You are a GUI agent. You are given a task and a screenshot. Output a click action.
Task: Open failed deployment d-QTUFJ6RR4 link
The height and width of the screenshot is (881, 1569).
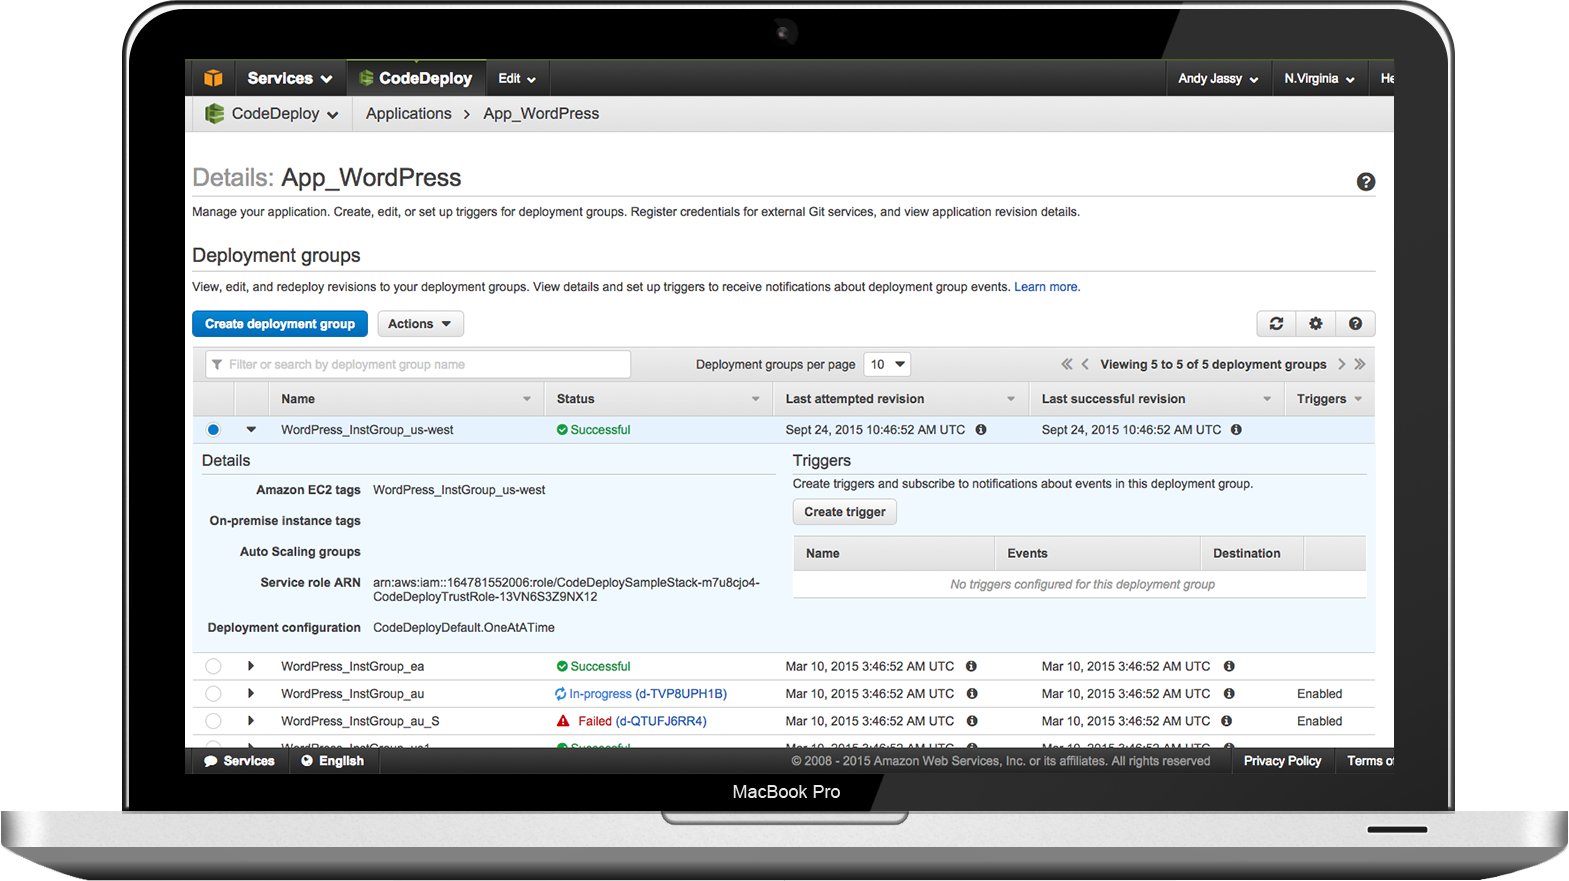(x=661, y=721)
